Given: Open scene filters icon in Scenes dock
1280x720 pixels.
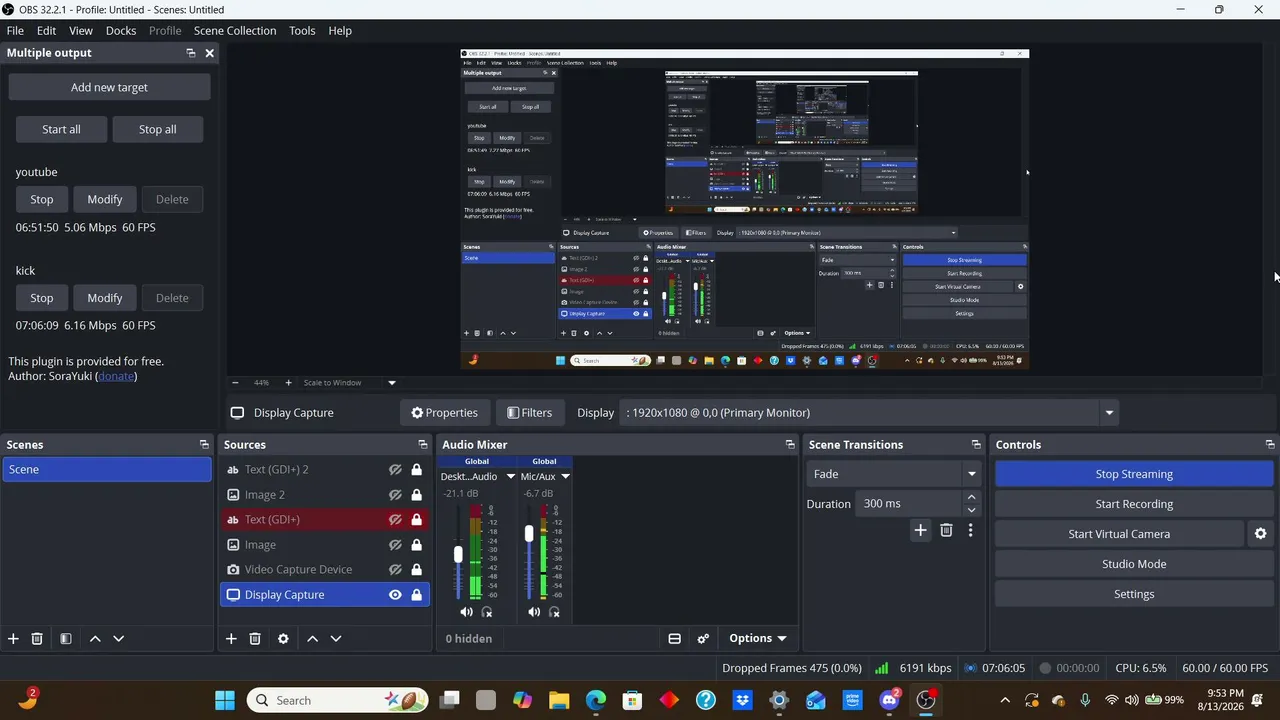Looking at the screenshot, I should (66, 639).
